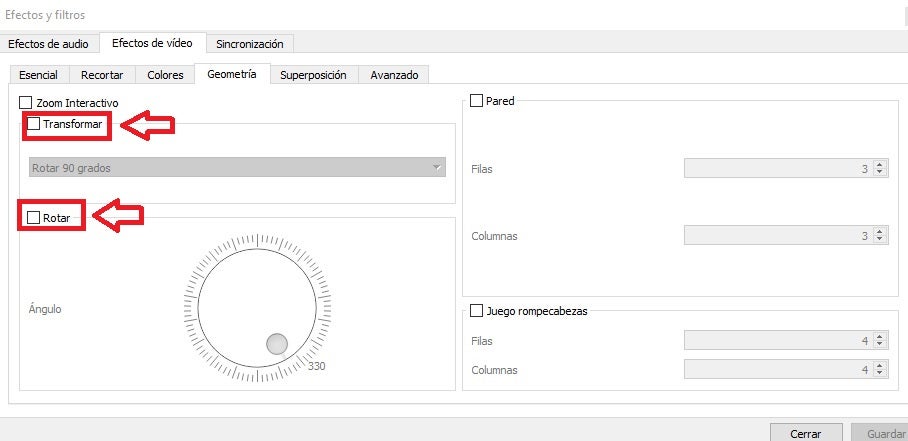
Task: Click the Juego rompecabezas Filas field
Action: click(x=777, y=341)
